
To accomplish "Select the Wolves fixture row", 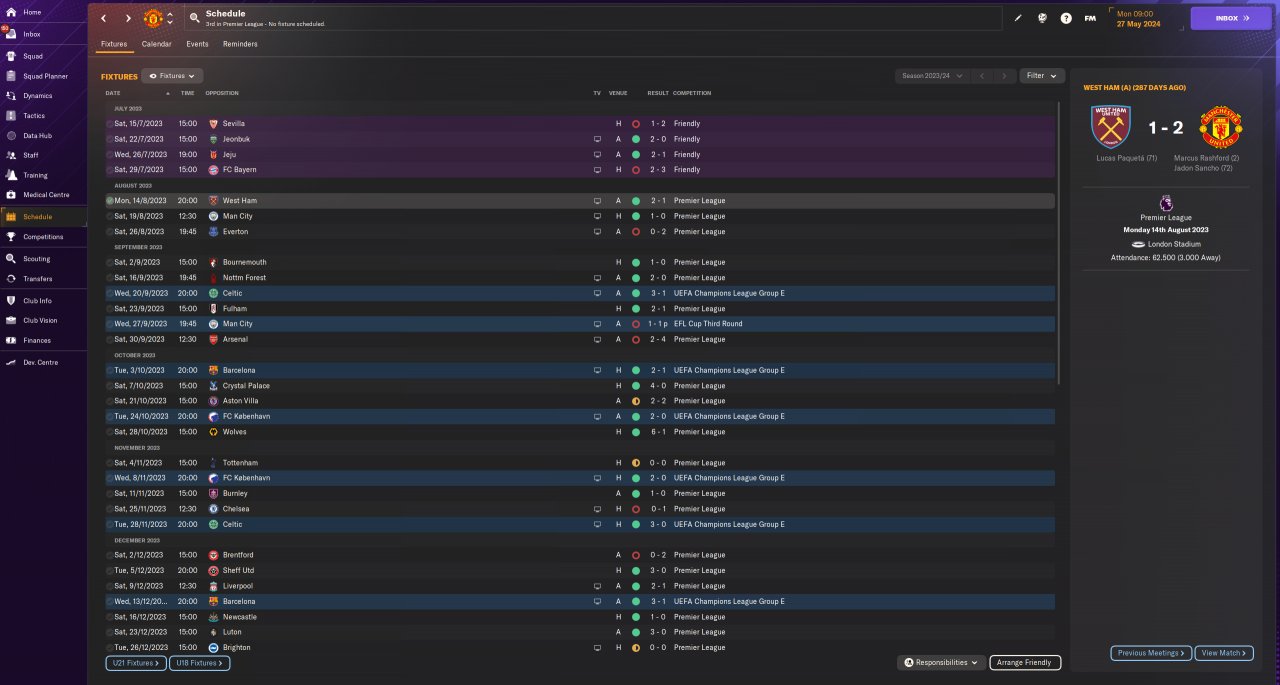I will 580,432.
